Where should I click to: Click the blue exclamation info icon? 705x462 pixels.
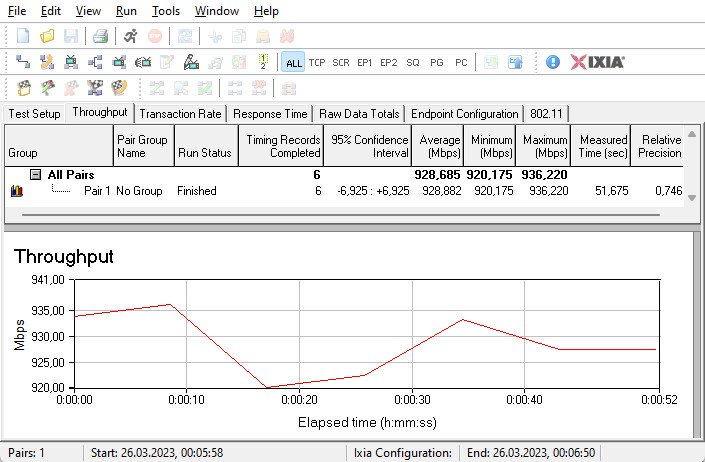[553, 62]
